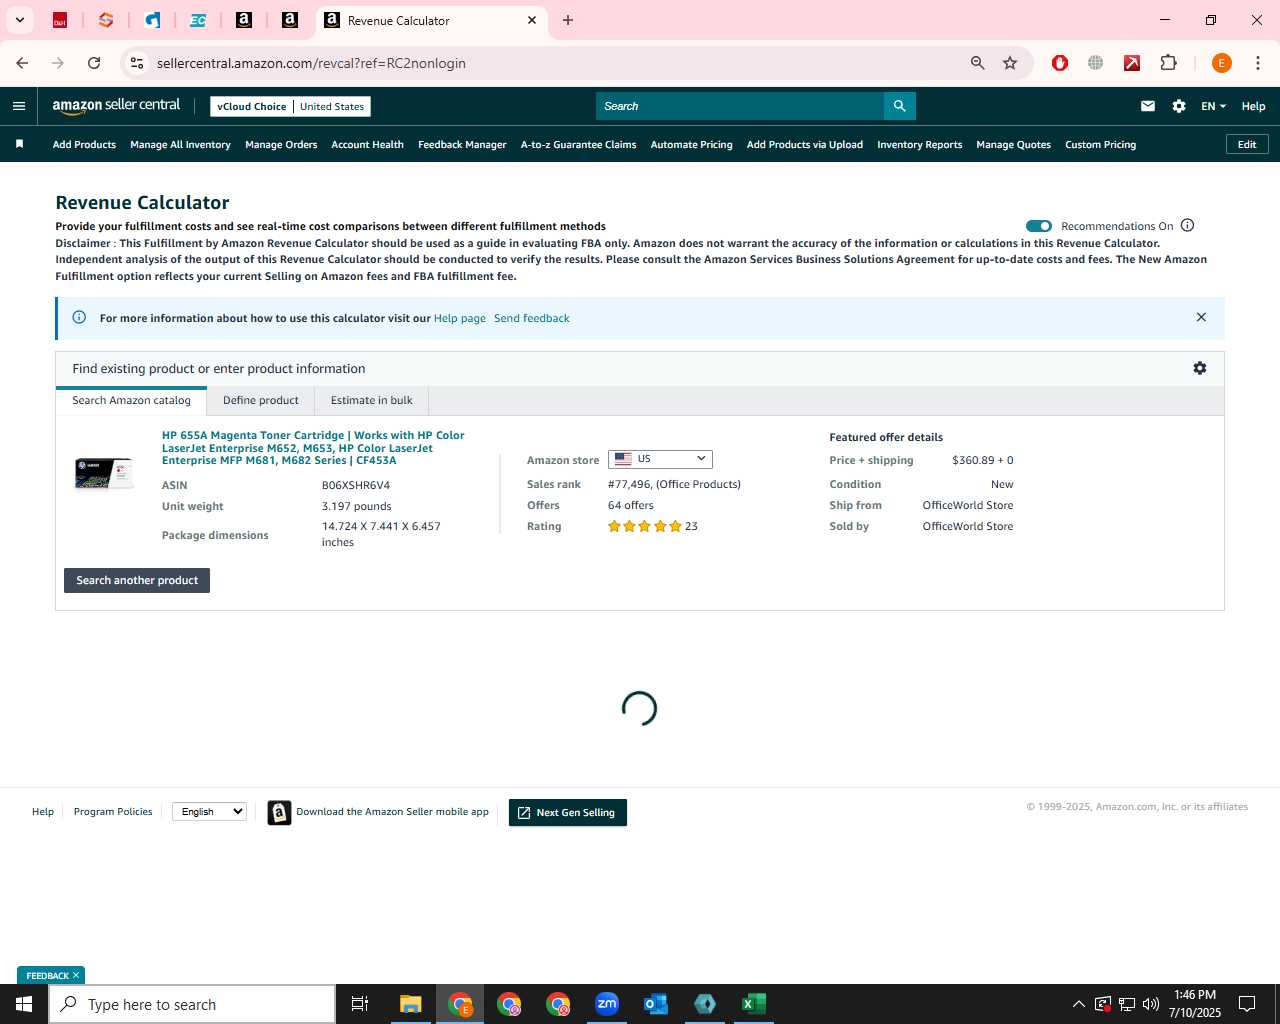Image resolution: width=1280 pixels, height=1024 pixels.
Task: Click Edit favorites bar button
Action: point(1247,144)
